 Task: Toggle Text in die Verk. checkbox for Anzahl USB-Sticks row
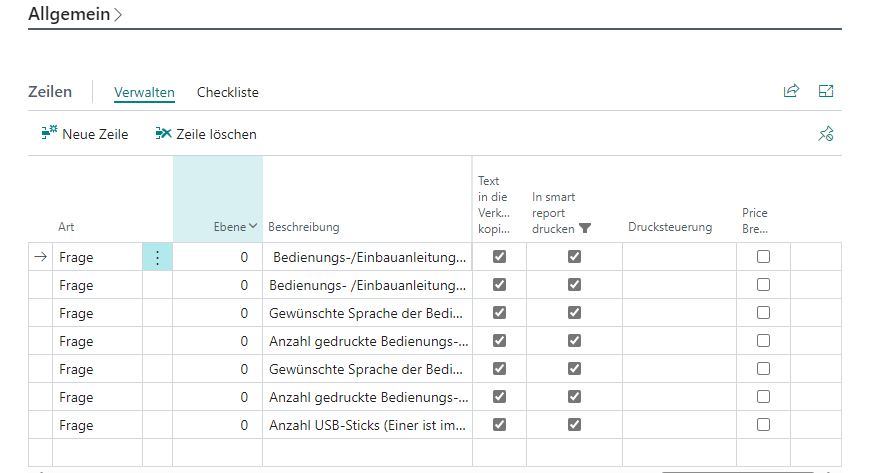click(499, 424)
